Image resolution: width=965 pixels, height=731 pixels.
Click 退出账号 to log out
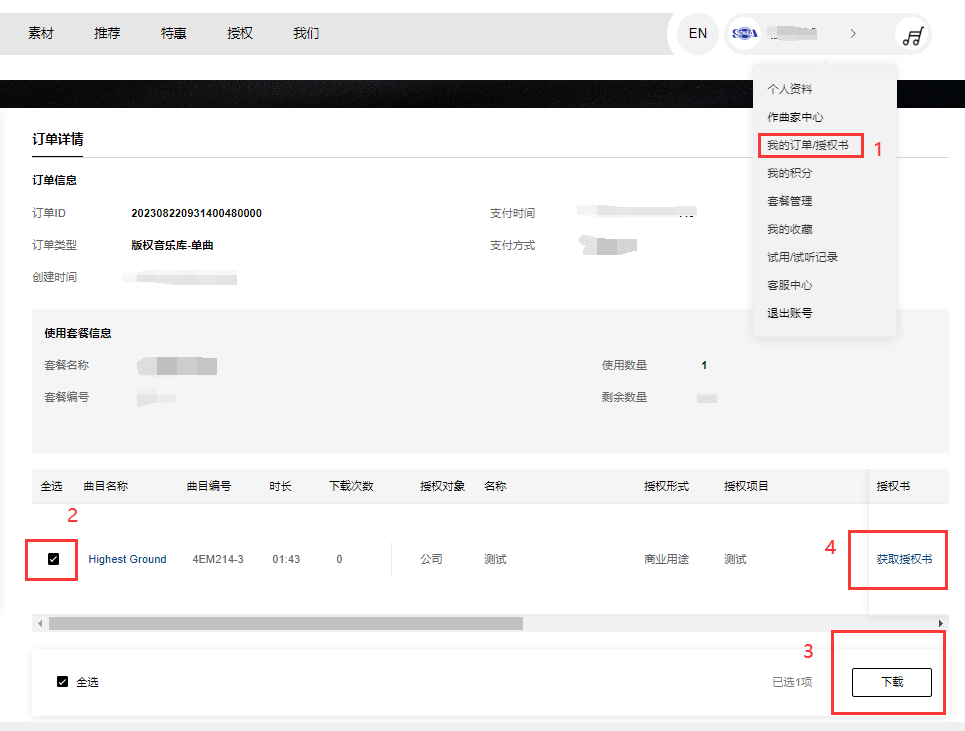click(x=789, y=313)
